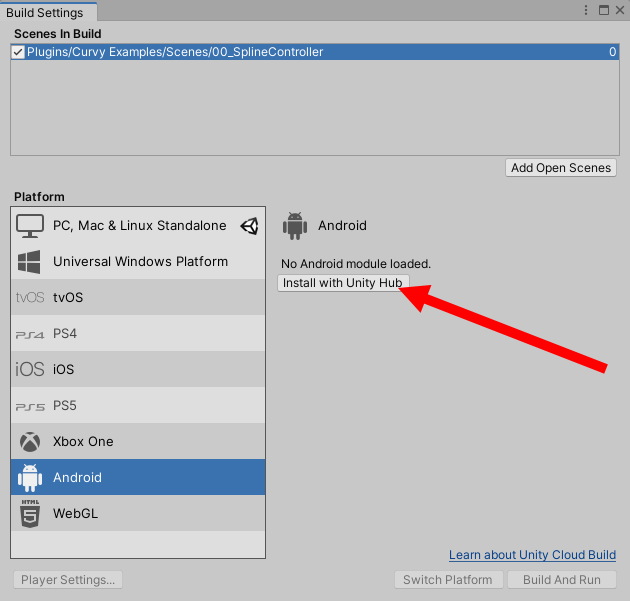Click the Universal Windows Platform logo icon

click(29, 262)
